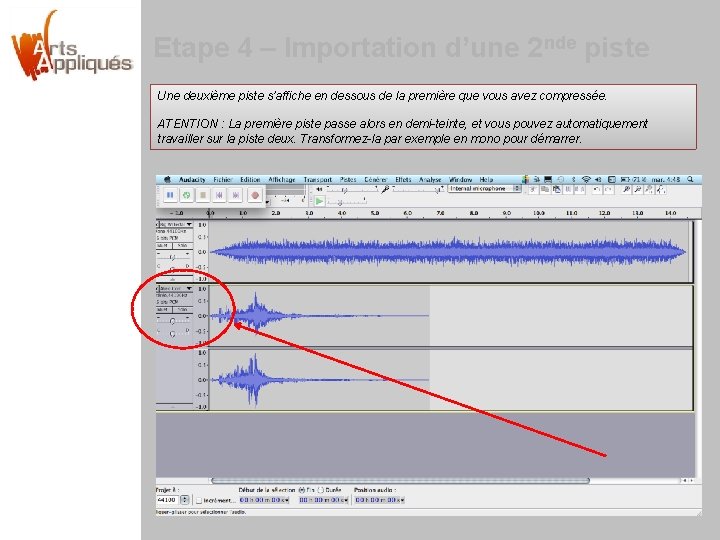The height and width of the screenshot is (540, 720).
Task: Click the playback speed slider
Action: (x=347, y=201)
